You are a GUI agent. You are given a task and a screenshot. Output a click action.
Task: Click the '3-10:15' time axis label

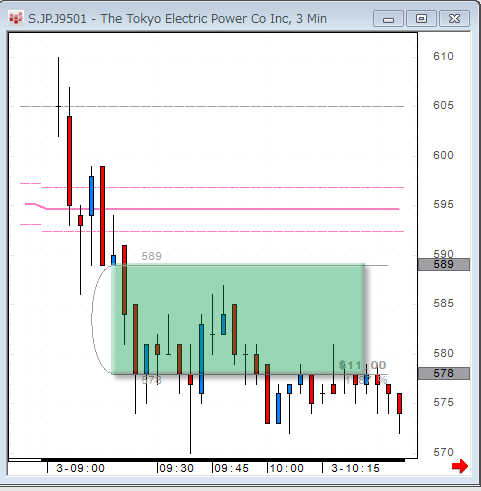point(355,468)
